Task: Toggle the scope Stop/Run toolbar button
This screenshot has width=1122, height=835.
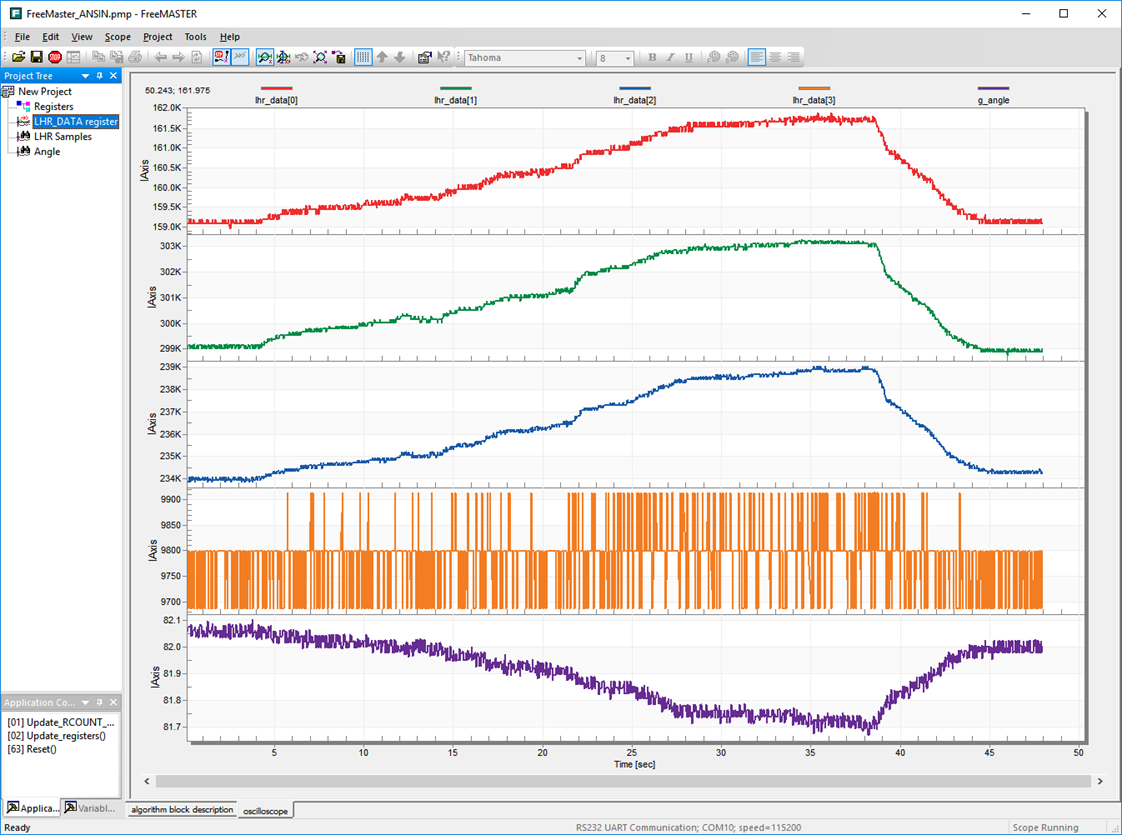Action: (222, 57)
